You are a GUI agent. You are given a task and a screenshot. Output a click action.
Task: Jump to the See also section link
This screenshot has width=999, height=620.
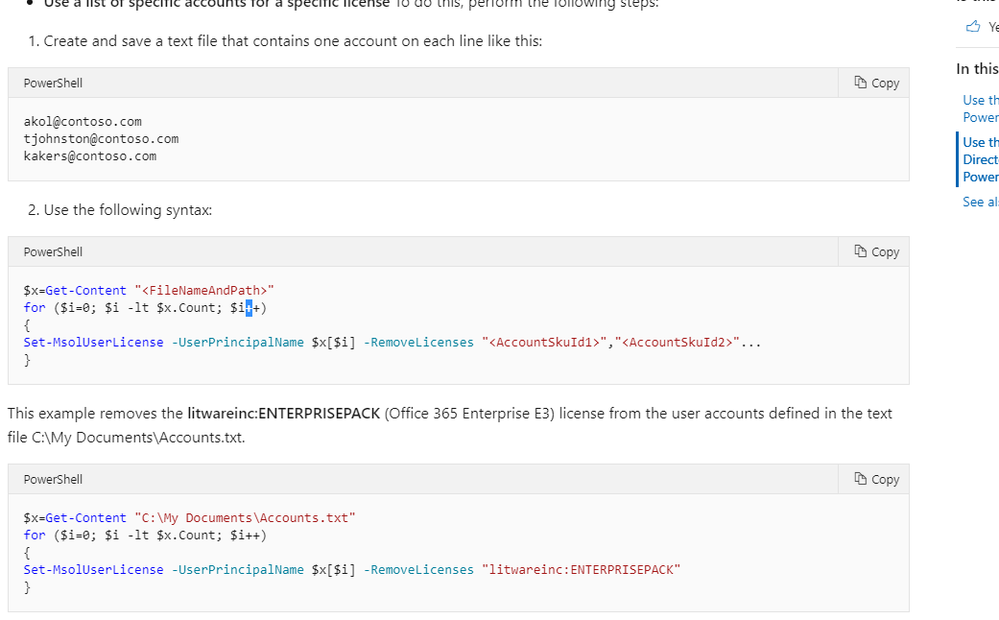click(x=980, y=202)
